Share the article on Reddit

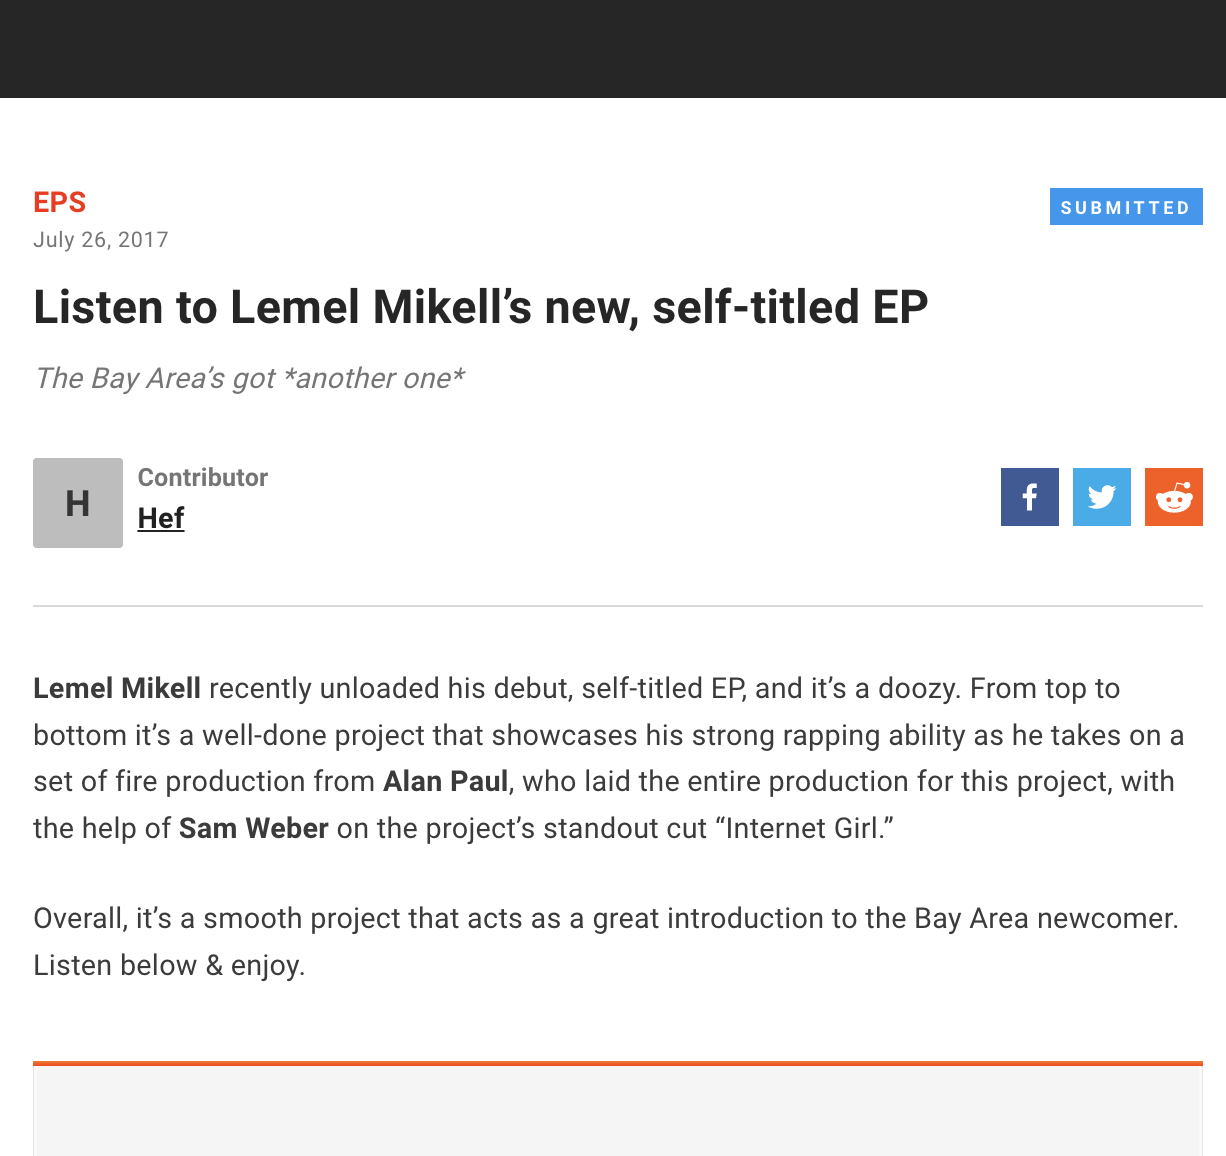pyautogui.click(x=1173, y=497)
